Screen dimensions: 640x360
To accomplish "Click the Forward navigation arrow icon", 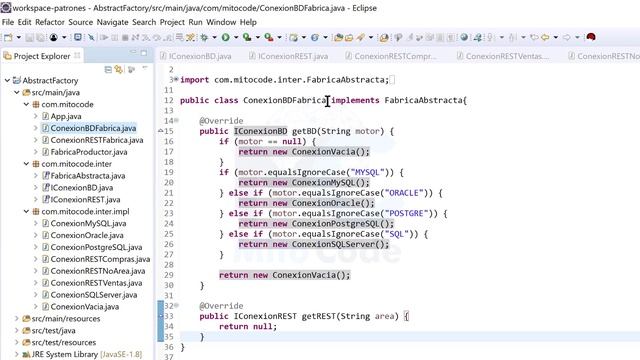I will point(567,38).
